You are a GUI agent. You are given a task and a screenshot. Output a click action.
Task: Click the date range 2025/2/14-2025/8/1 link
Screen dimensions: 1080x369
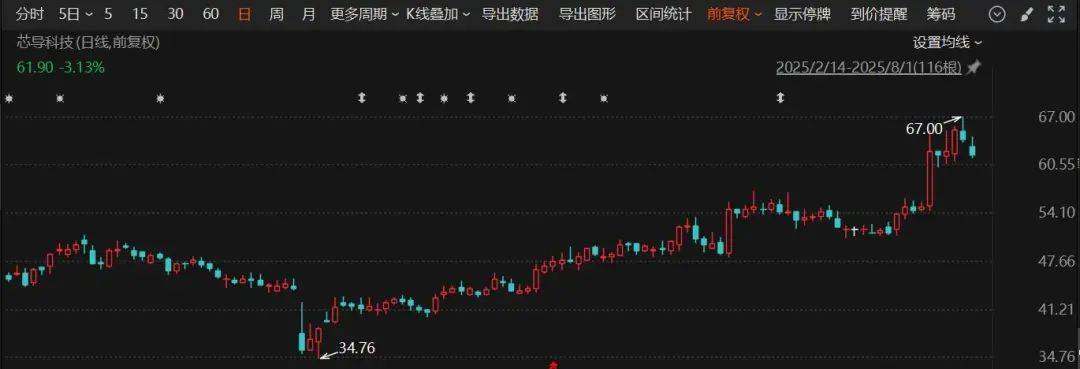869,67
